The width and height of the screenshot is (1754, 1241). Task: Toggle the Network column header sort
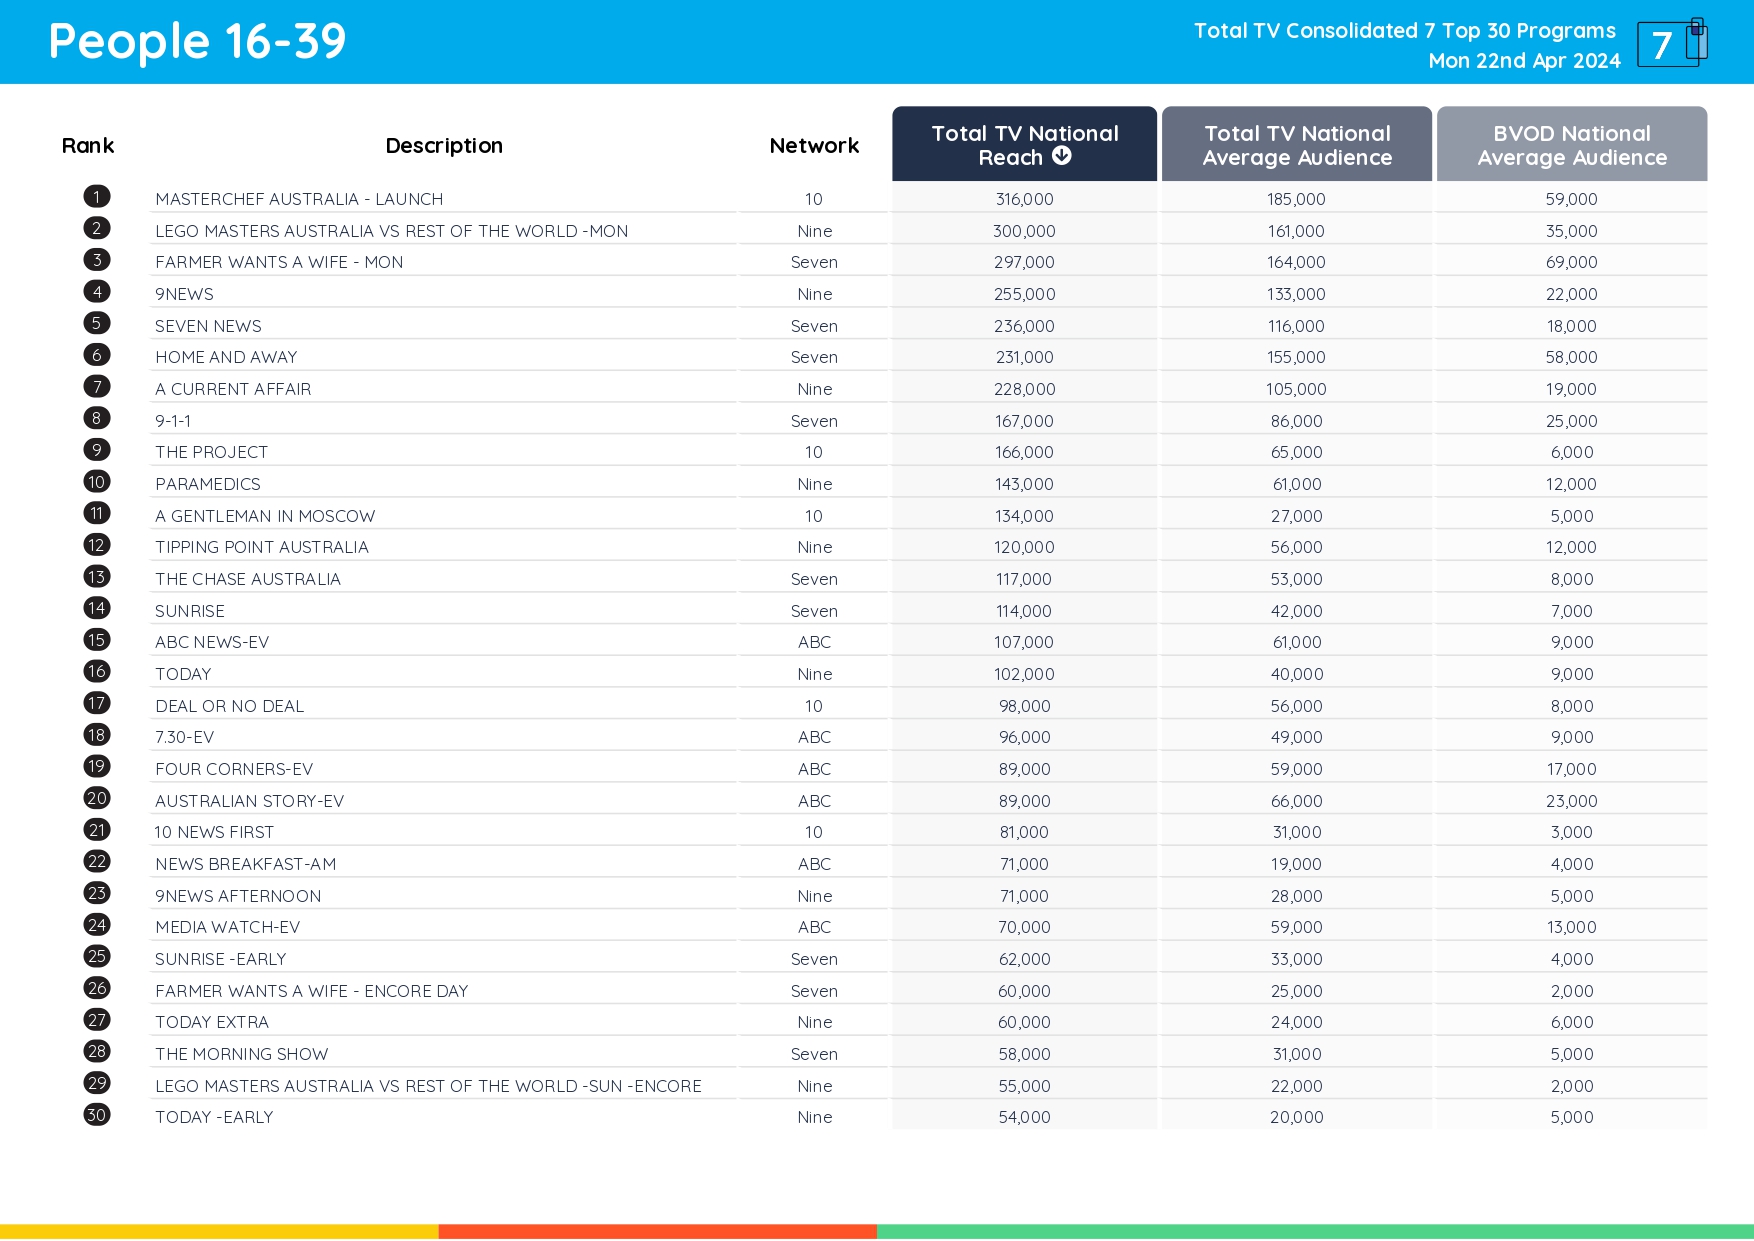click(x=813, y=145)
